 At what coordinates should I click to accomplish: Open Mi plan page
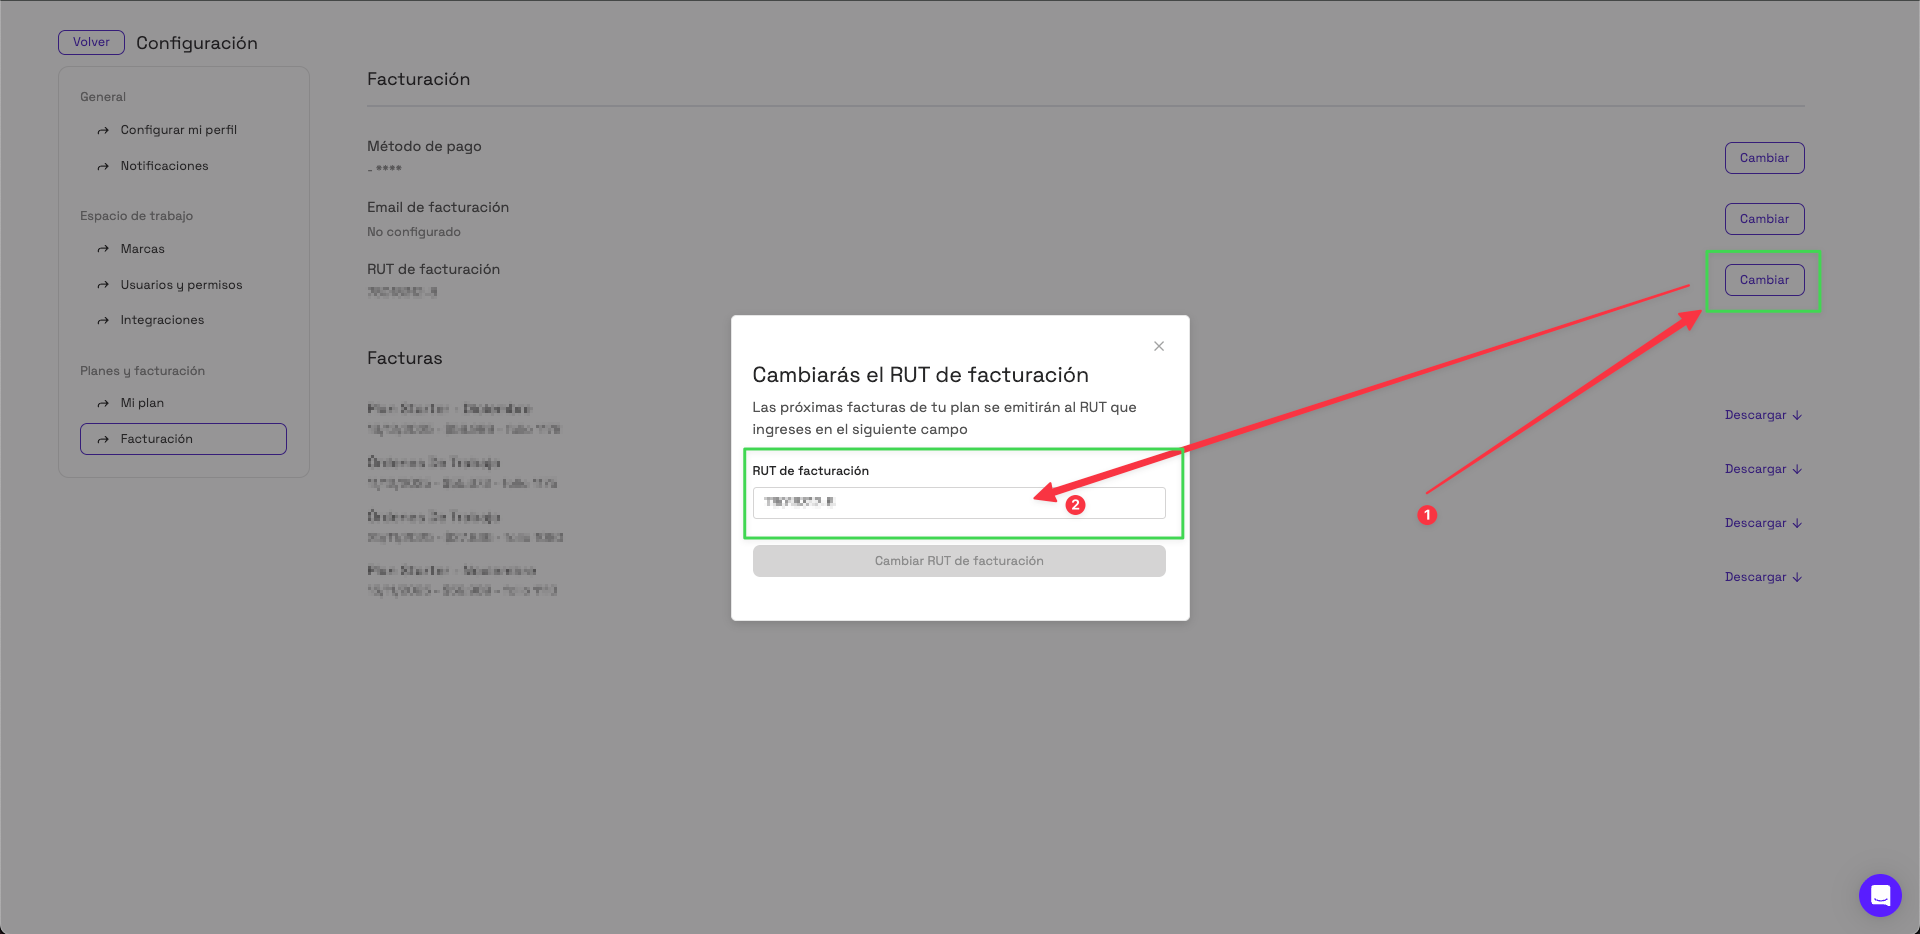142,403
